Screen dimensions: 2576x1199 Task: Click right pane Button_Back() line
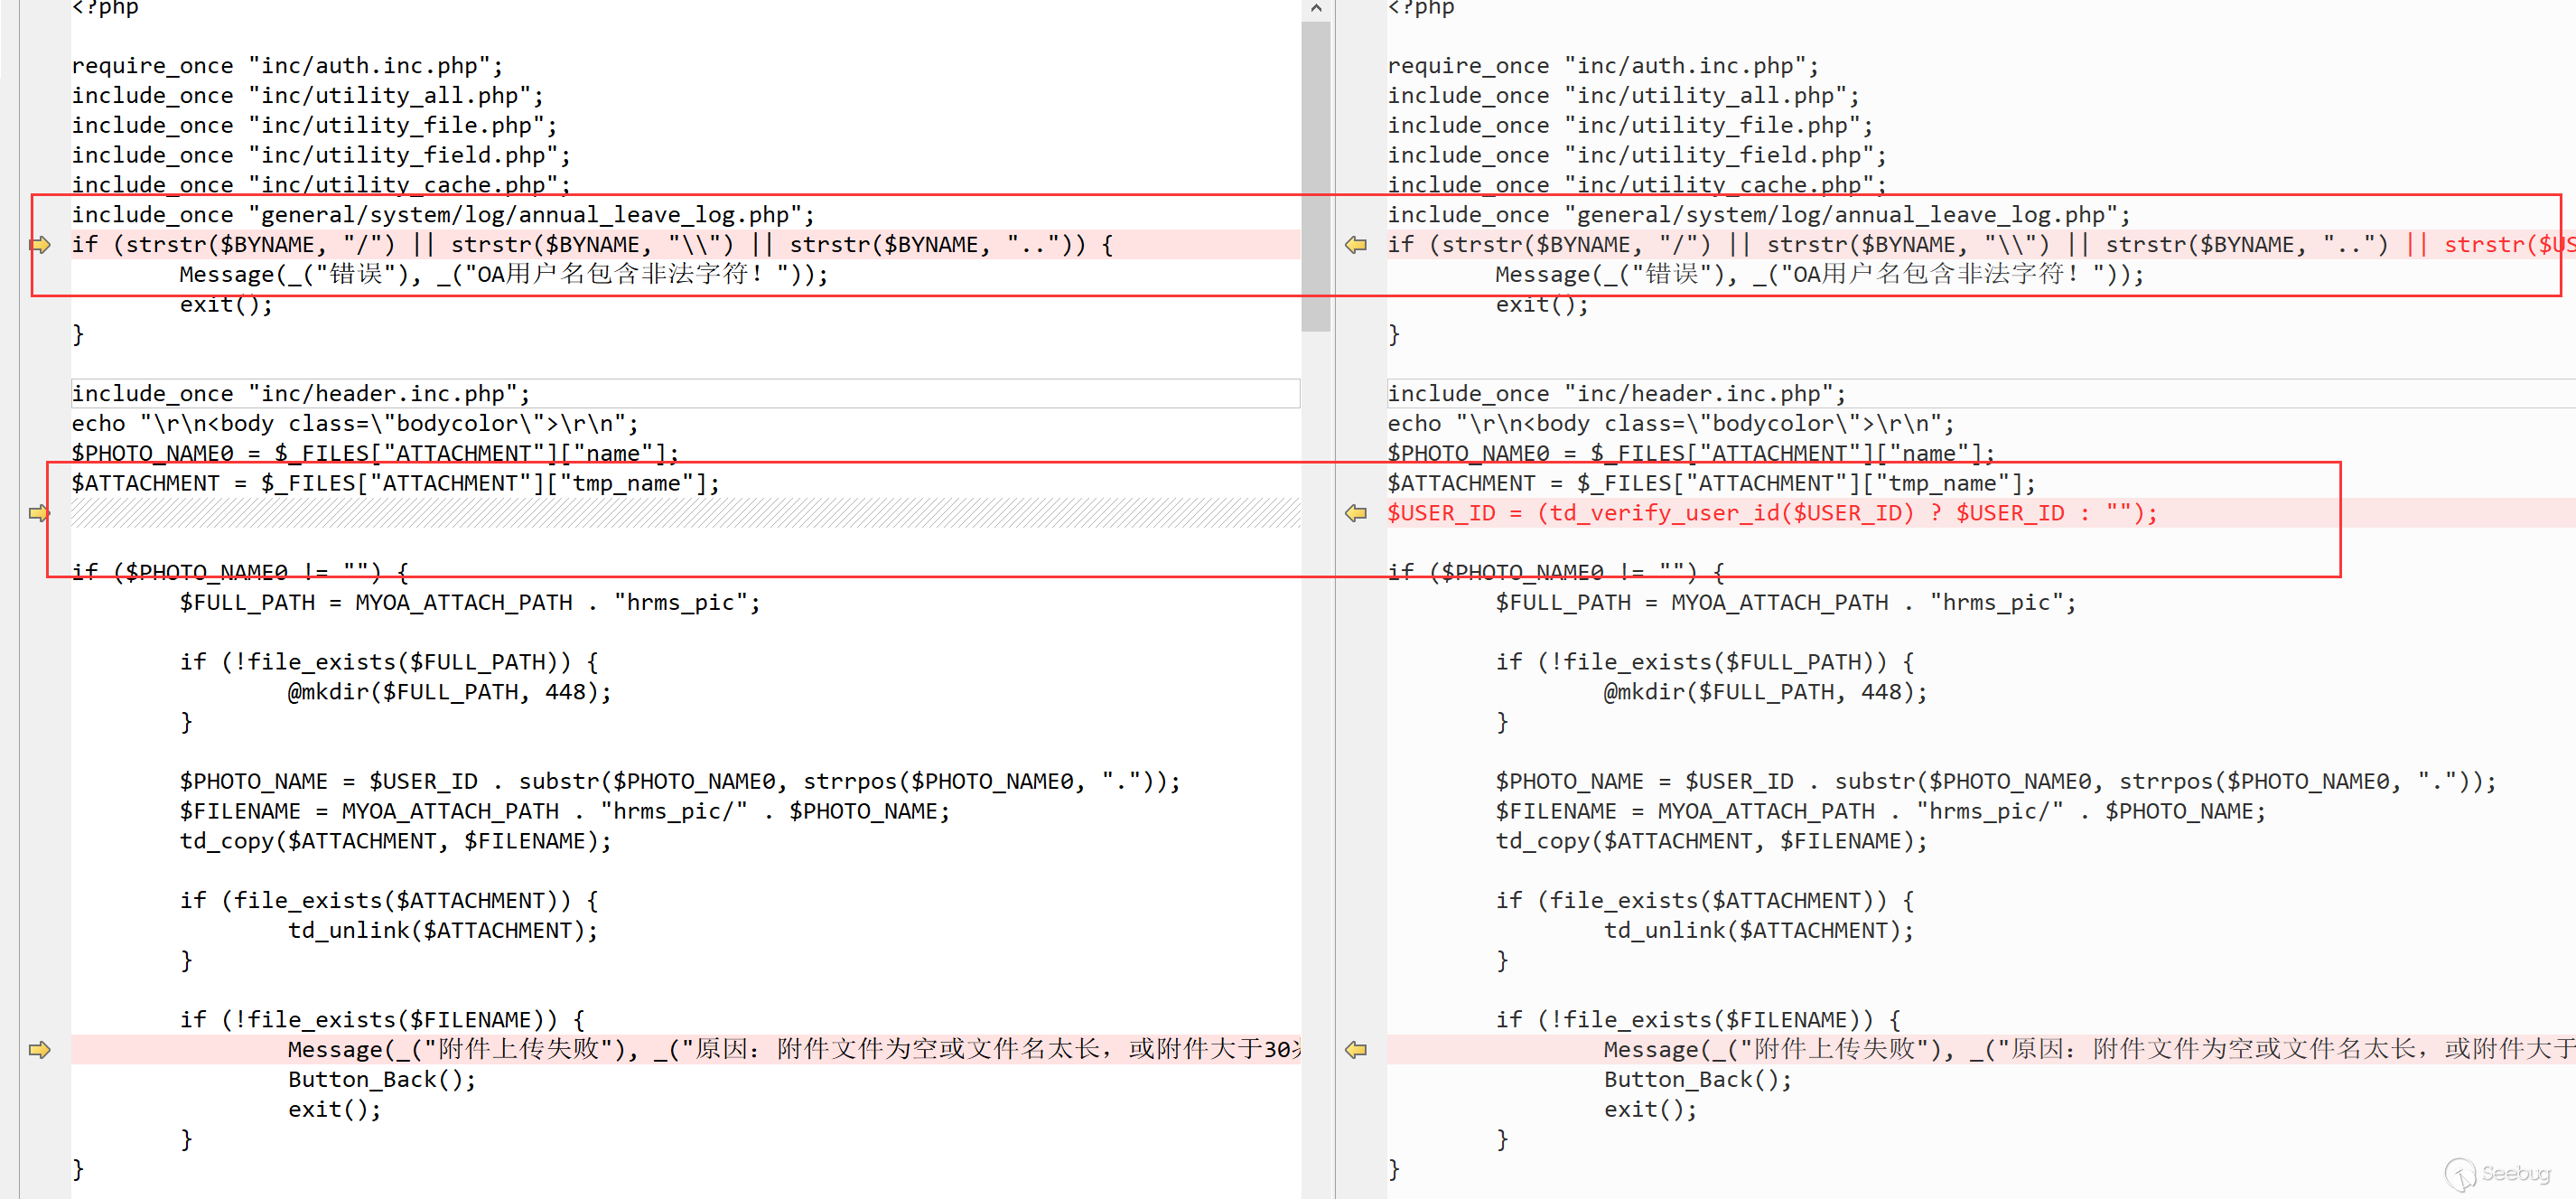tap(1697, 1079)
